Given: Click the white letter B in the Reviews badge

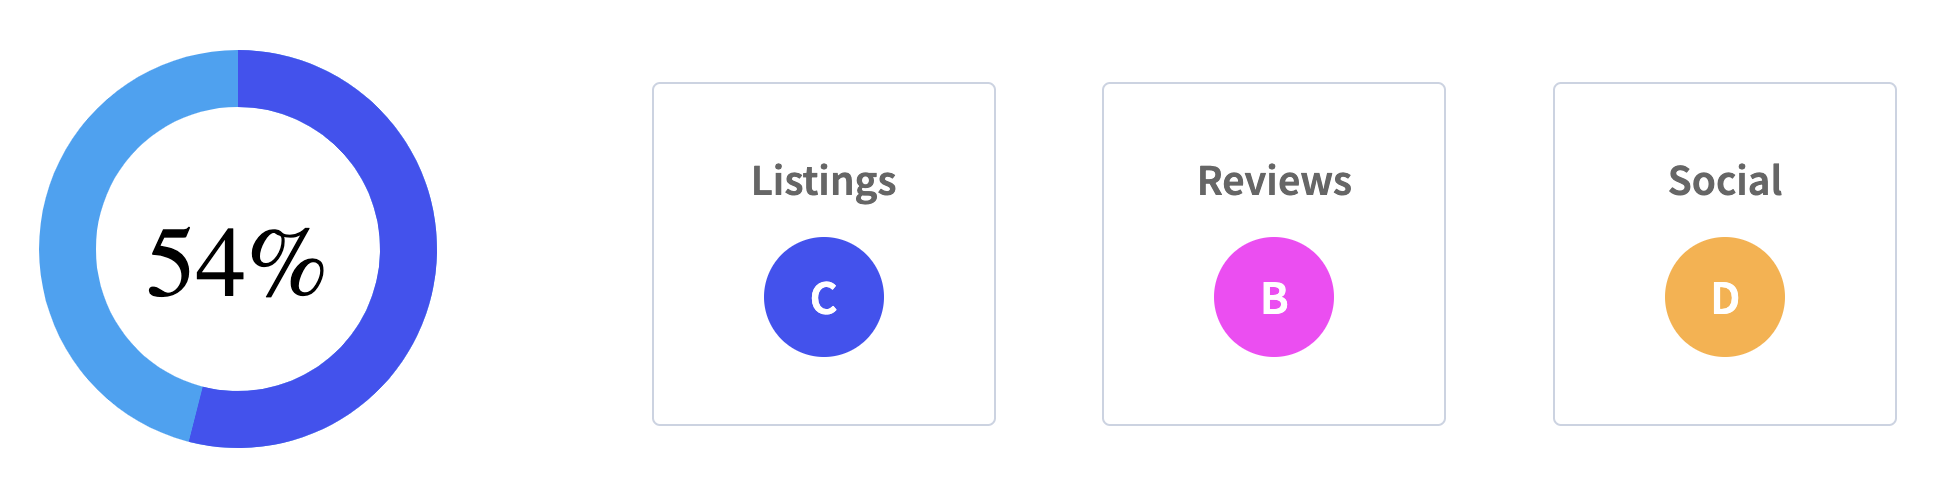Looking at the screenshot, I should [x=1274, y=298].
